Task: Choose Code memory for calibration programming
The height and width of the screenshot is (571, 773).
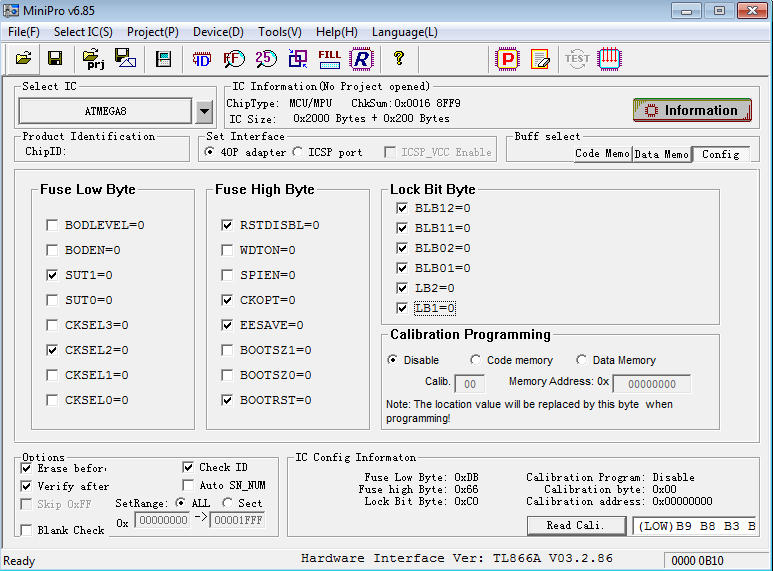Action: (476, 360)
